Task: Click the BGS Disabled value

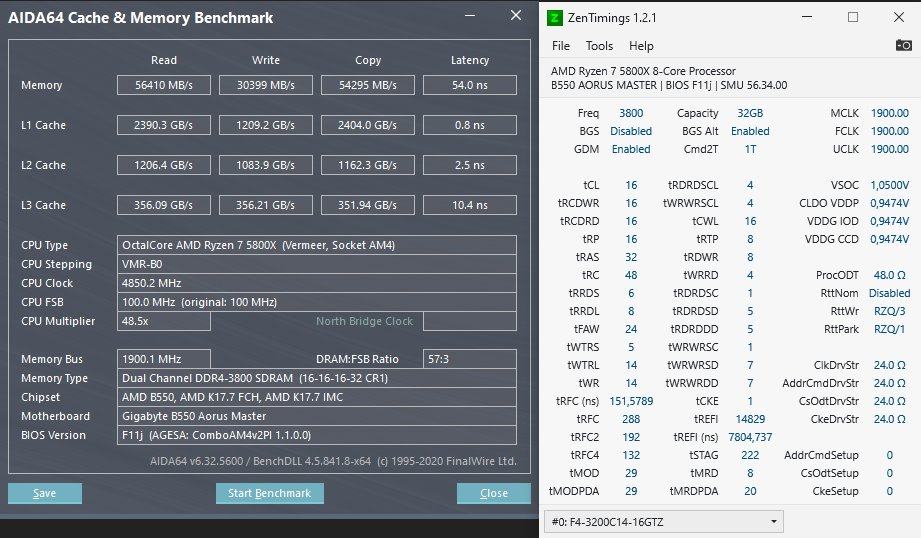Action: [631, 131]
